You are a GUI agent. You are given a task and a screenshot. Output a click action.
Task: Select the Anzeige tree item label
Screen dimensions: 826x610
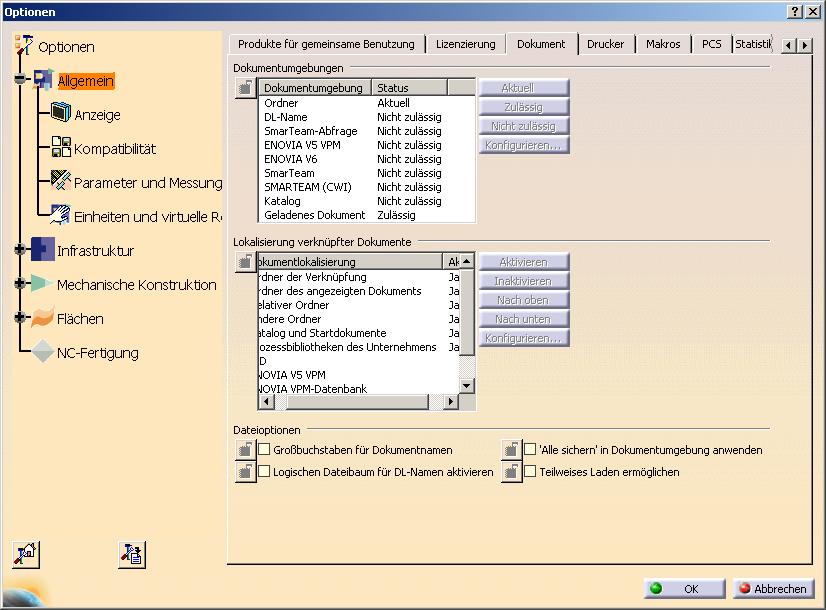point(97,114)
